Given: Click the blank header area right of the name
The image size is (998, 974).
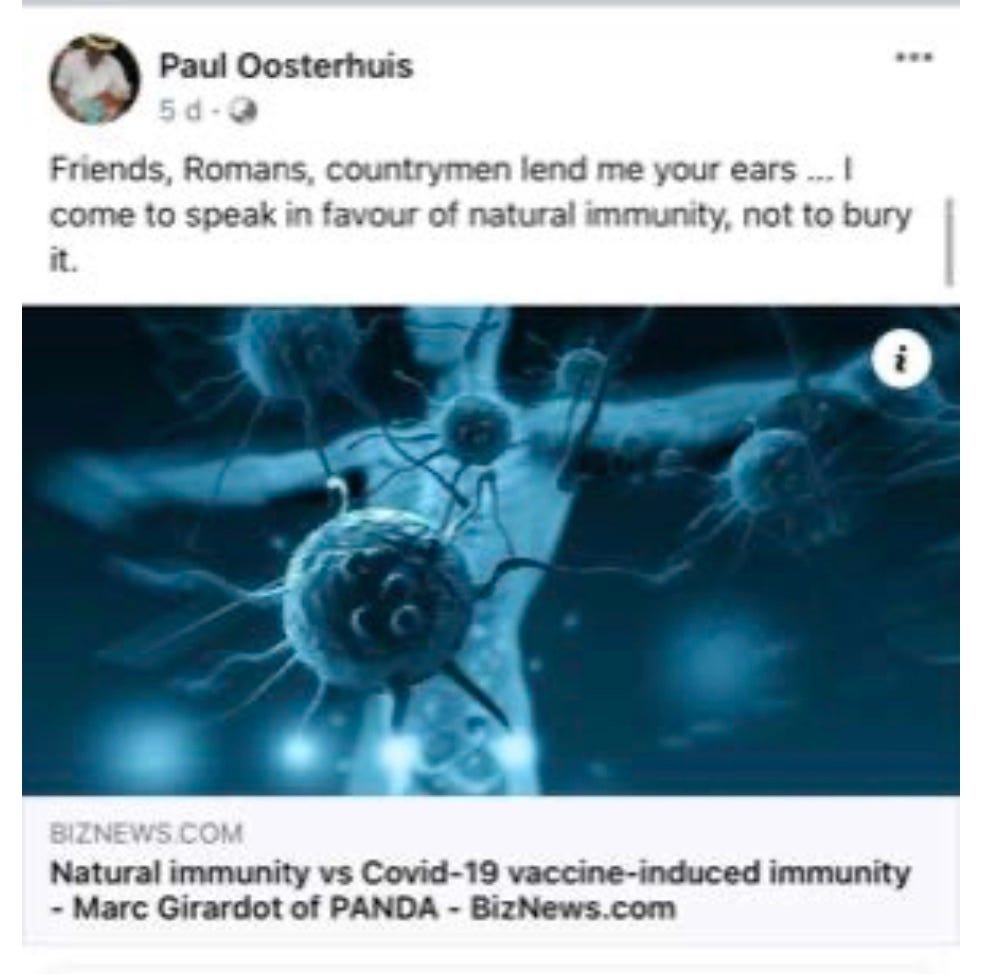Looking at the screenshot, I should pos(649,67).
